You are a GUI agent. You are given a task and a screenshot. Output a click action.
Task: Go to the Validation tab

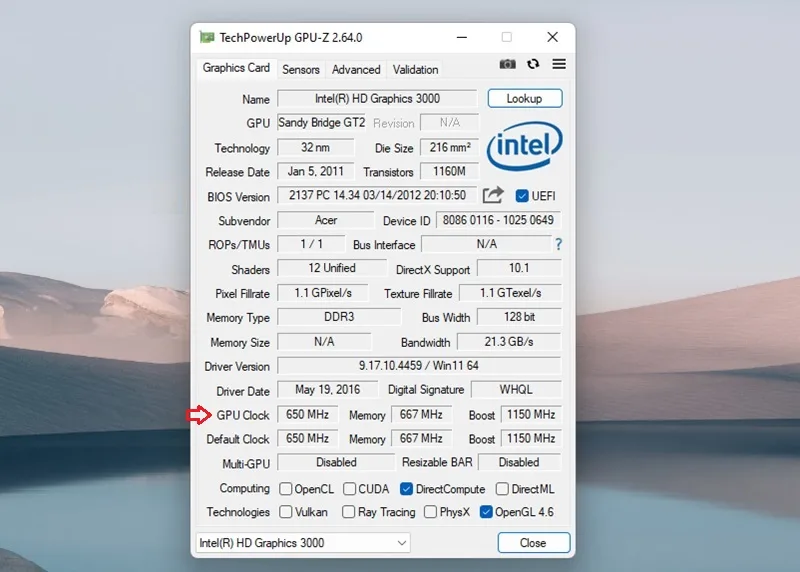(415, 69)
